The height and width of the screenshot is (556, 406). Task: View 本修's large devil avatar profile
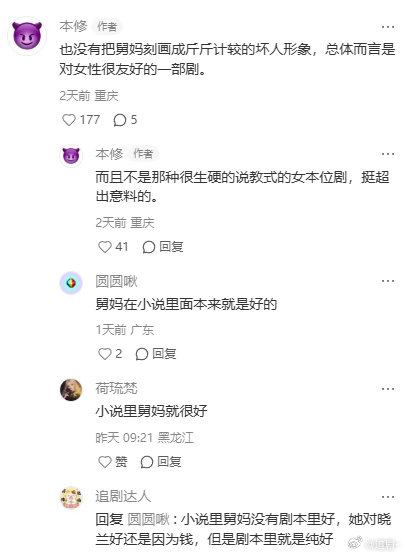click(27, 35)
